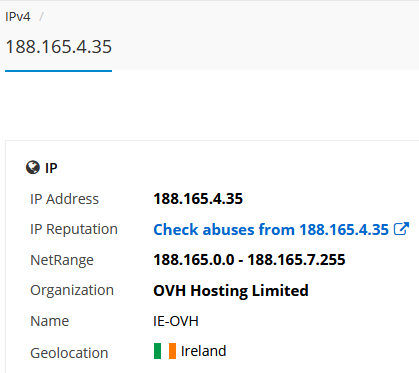419x373 pixels.
Task: Click the IE-OVH name value
Action: click(176, 321)
